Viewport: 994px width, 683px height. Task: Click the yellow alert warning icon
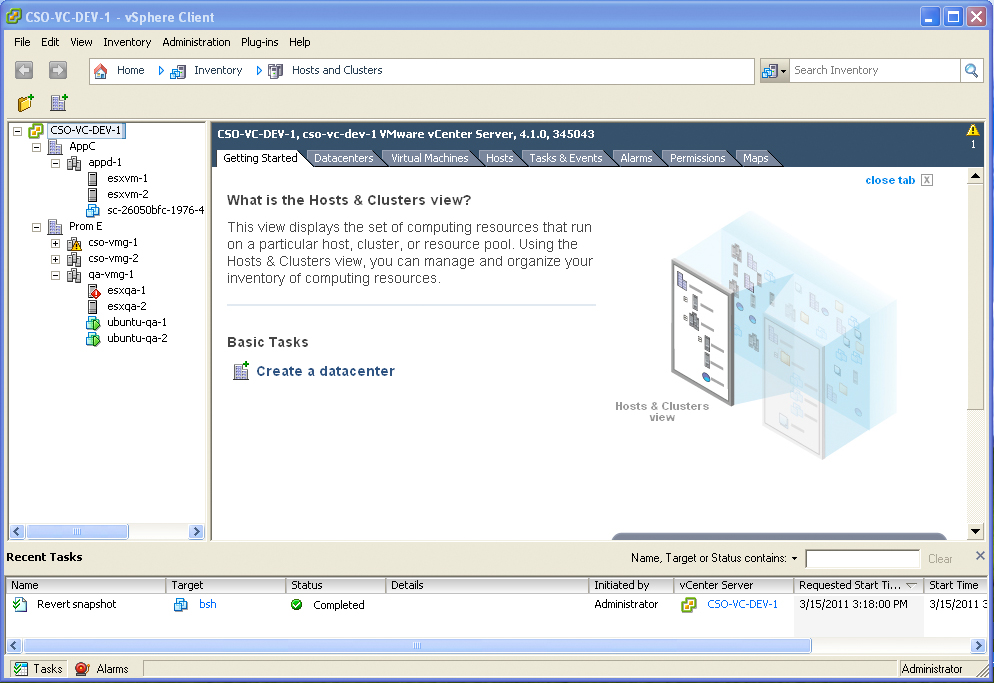click(972, 130)
